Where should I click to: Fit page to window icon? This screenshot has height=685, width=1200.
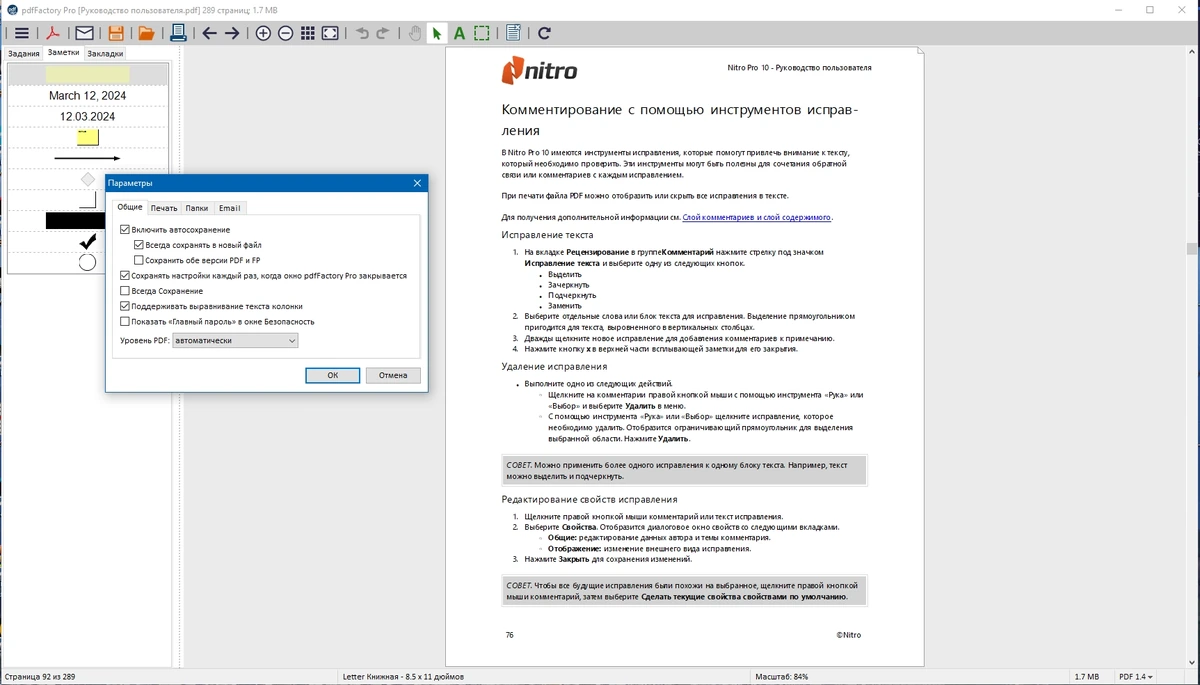(330, 33)
